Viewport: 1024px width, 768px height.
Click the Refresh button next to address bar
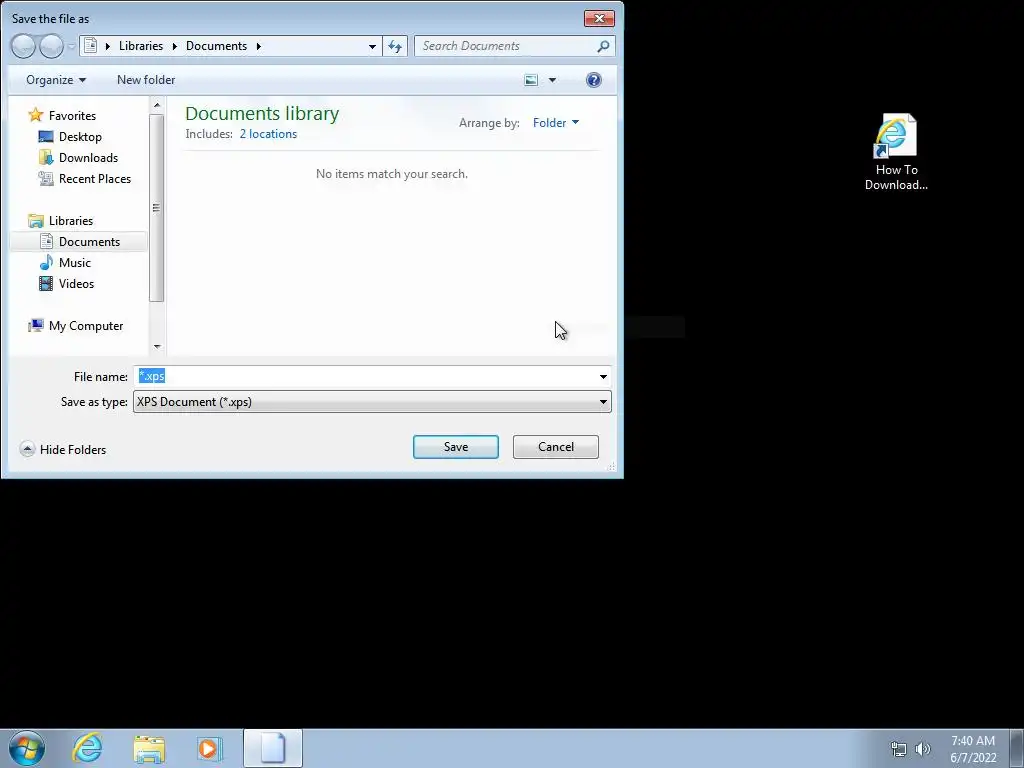(395, 46)
